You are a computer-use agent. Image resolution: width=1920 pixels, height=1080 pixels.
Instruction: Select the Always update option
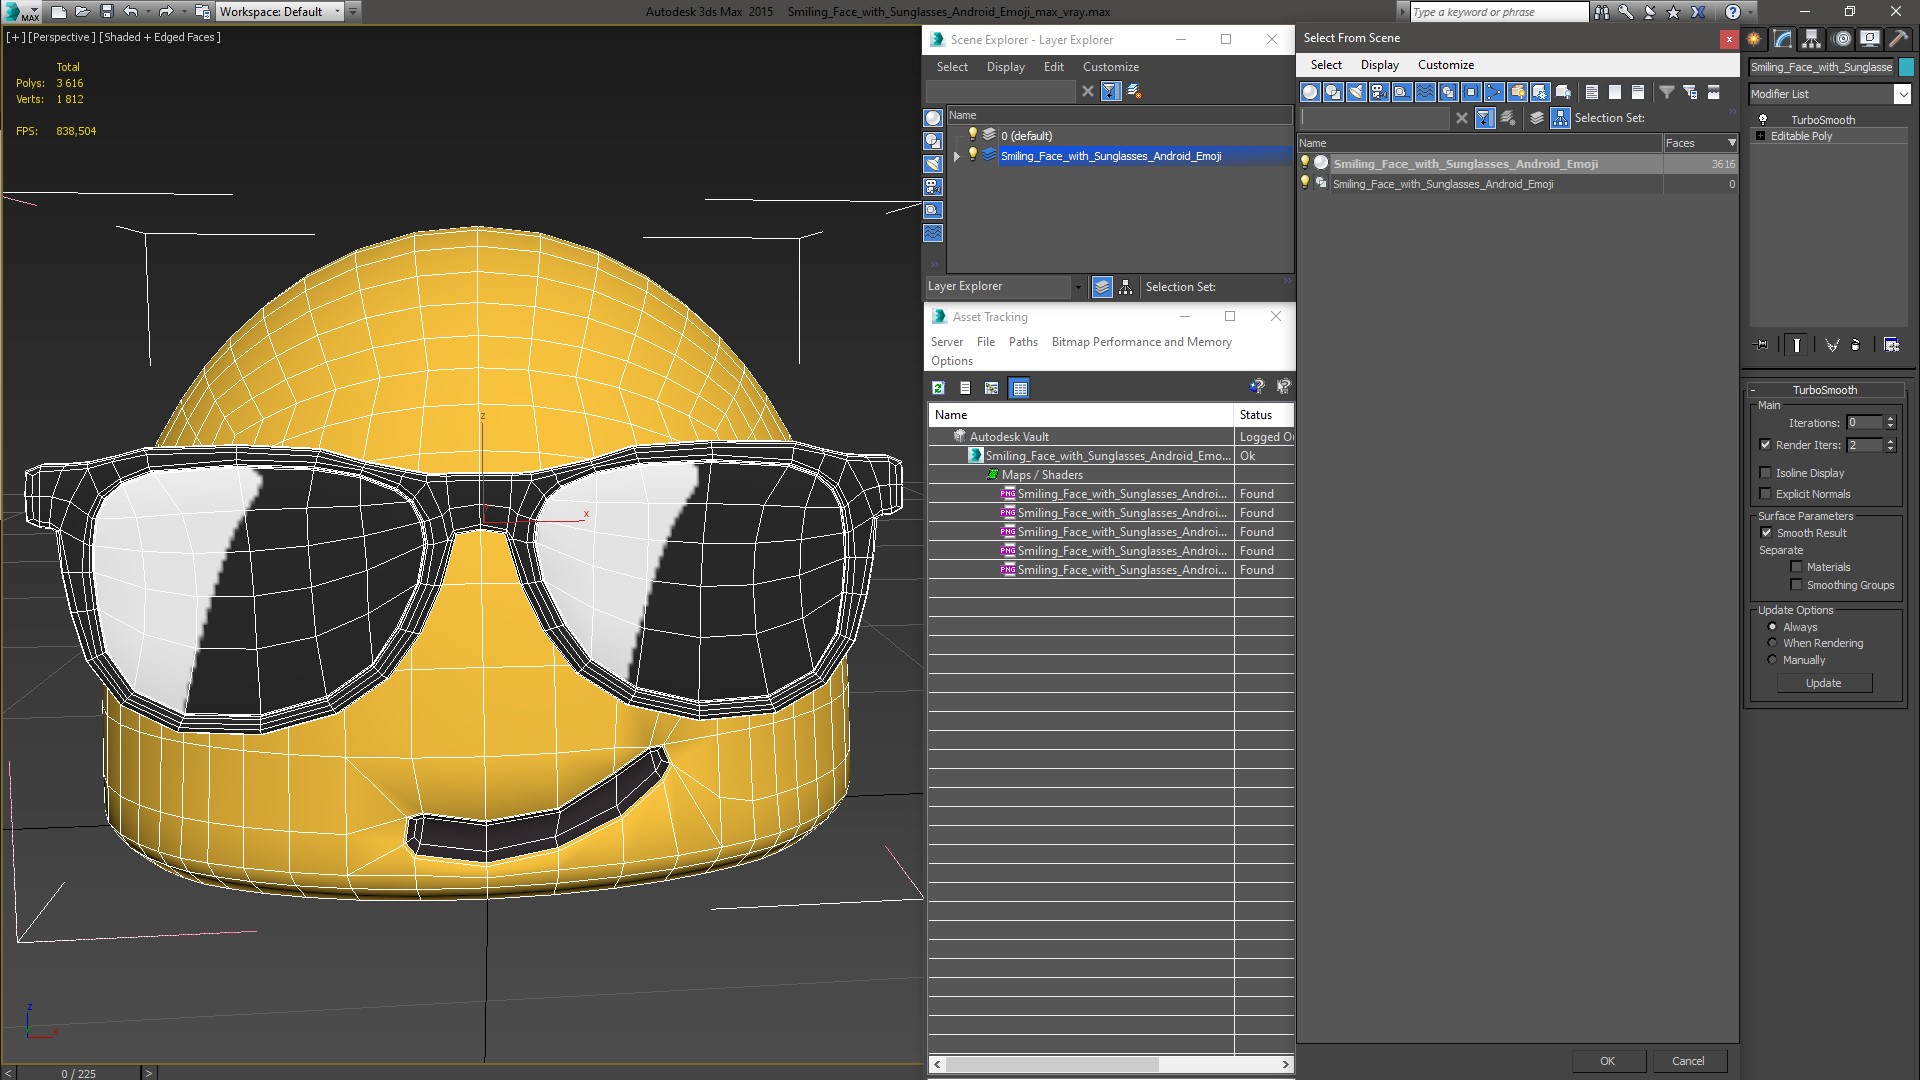(x=1772, y=627)
